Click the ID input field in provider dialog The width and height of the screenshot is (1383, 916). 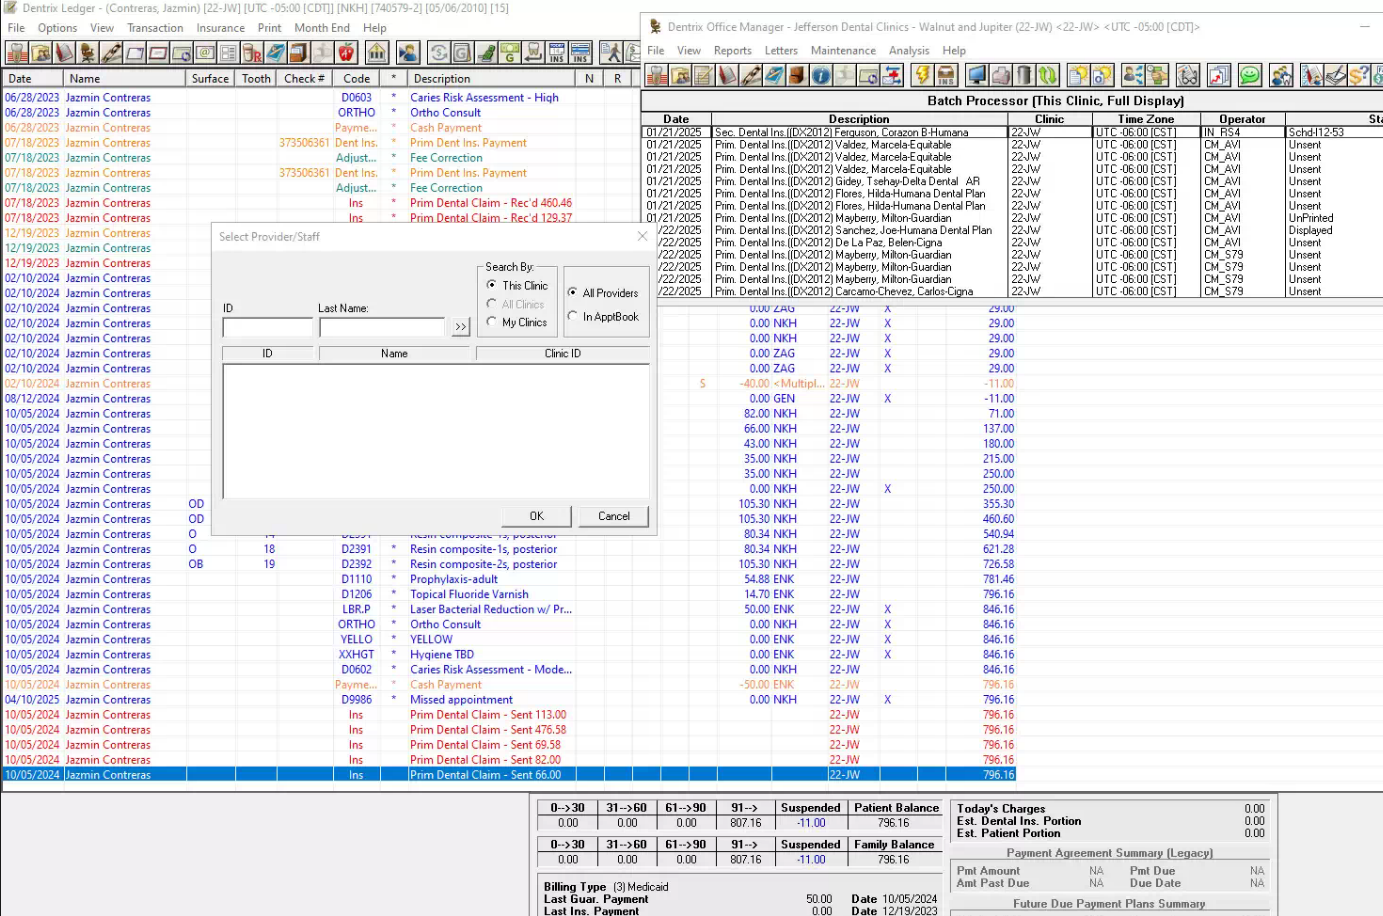(x=267, y=327)
